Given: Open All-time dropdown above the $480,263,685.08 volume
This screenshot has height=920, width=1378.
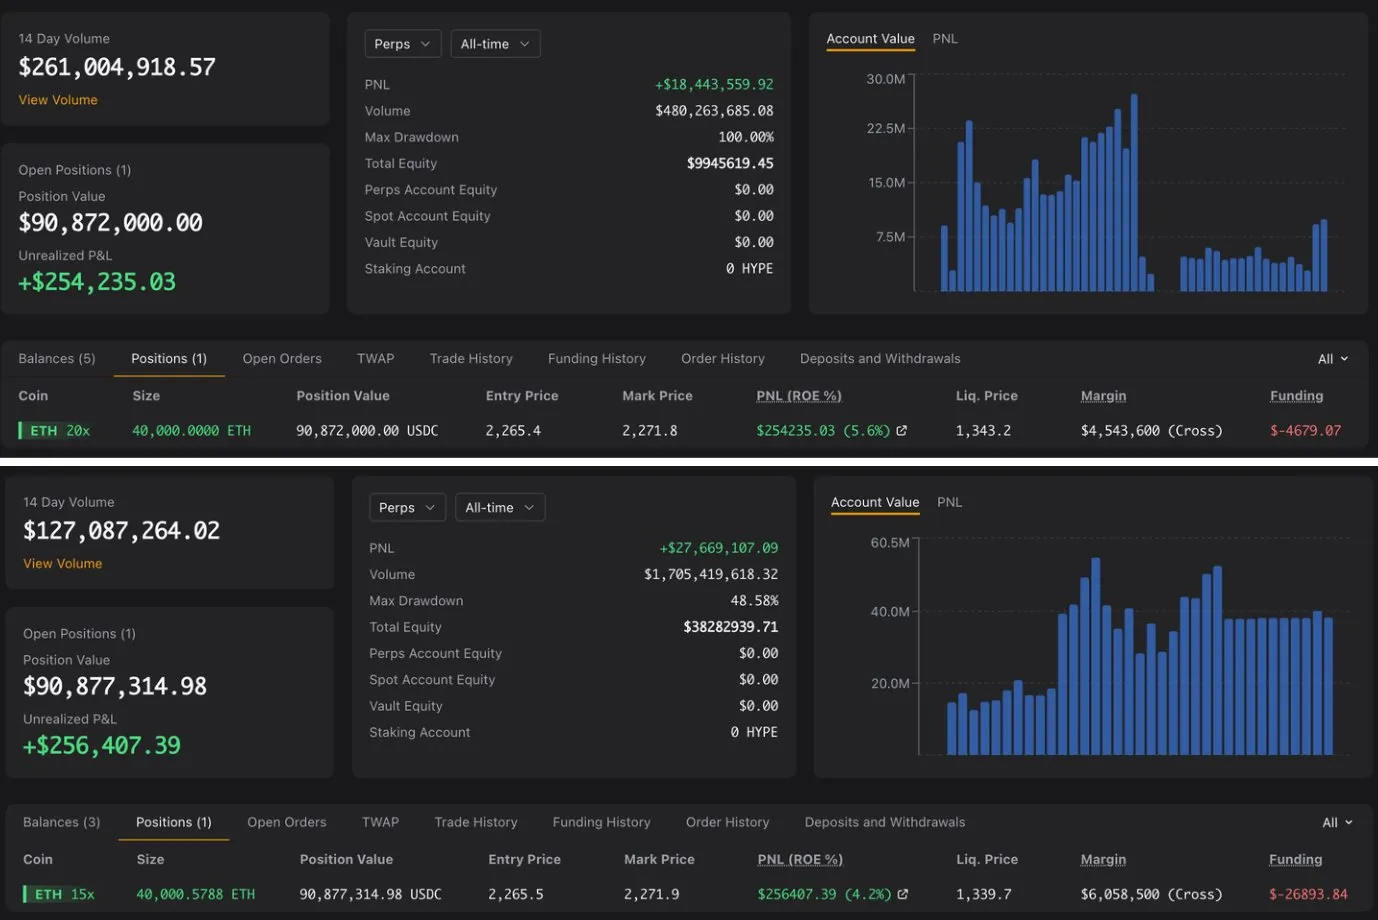Looking at the screenshot, I should (x=495, y=44).
